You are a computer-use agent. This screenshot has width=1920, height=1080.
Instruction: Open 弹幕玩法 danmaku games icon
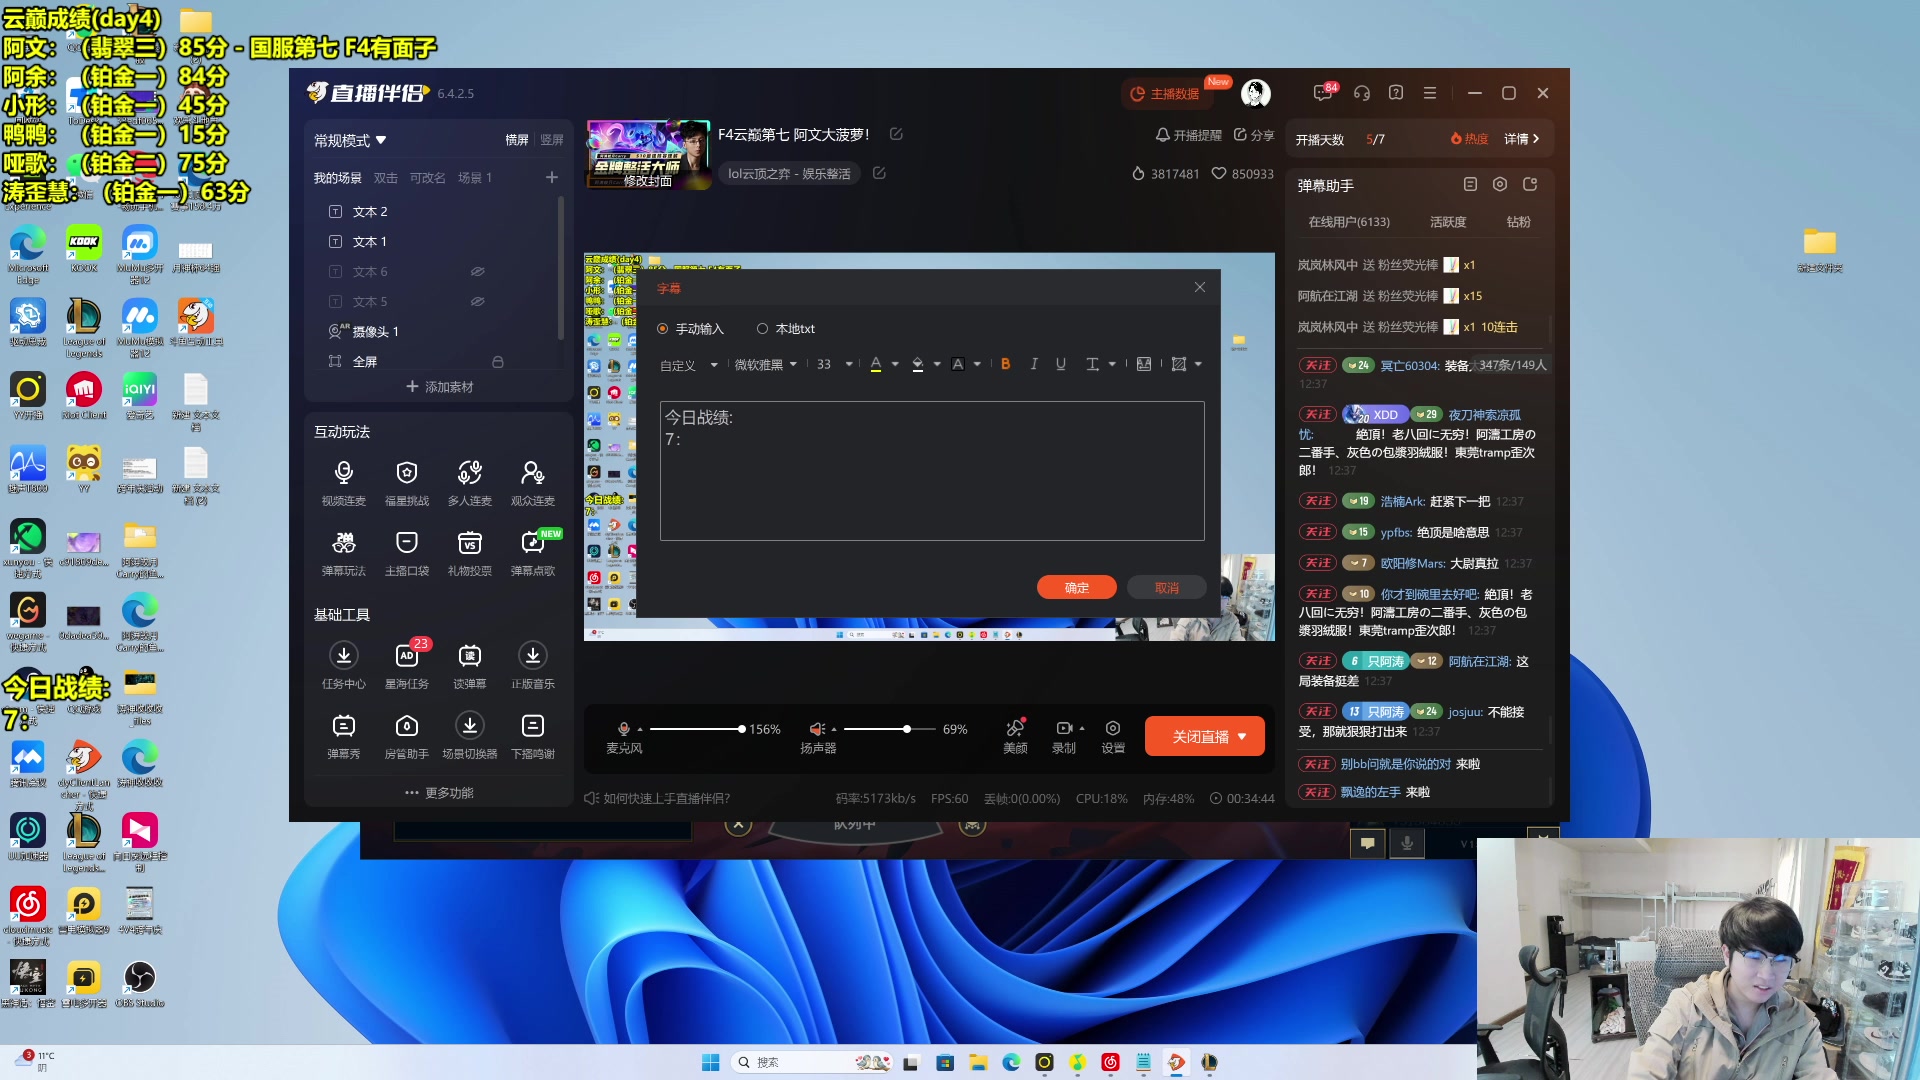pyautogui.click(x=343, y=552)
